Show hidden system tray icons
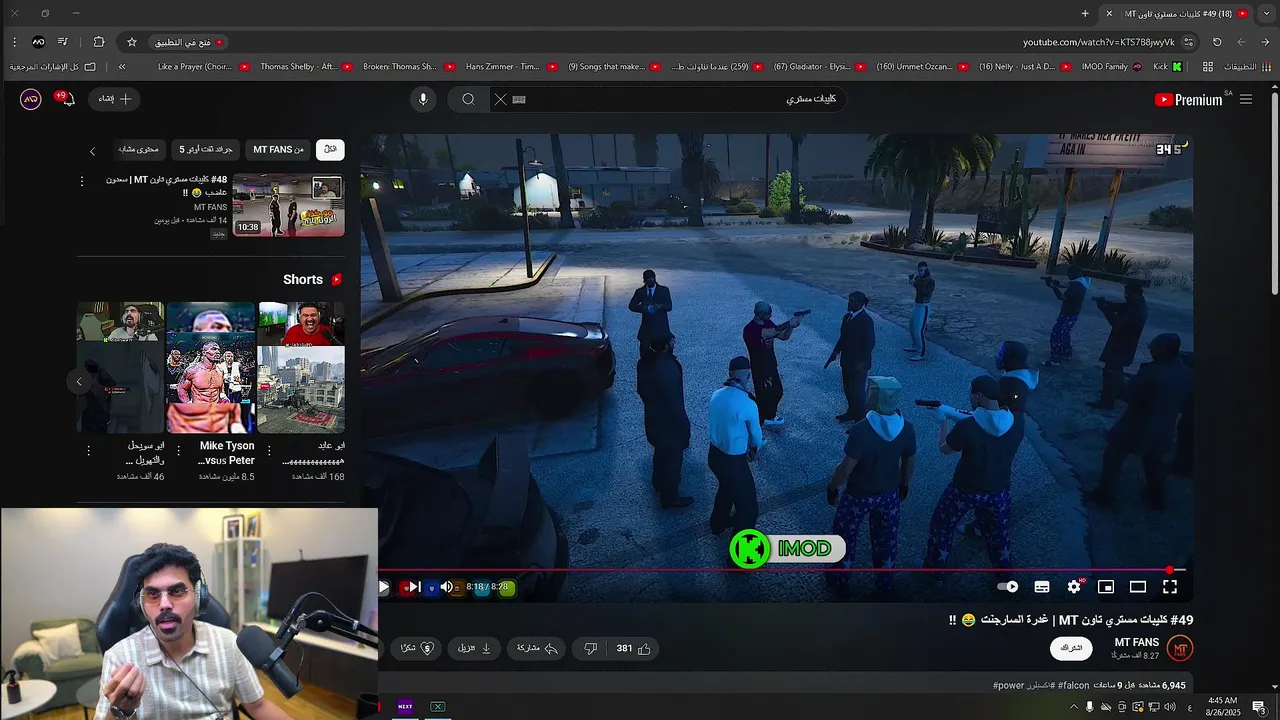 (x=1074, y=707)
